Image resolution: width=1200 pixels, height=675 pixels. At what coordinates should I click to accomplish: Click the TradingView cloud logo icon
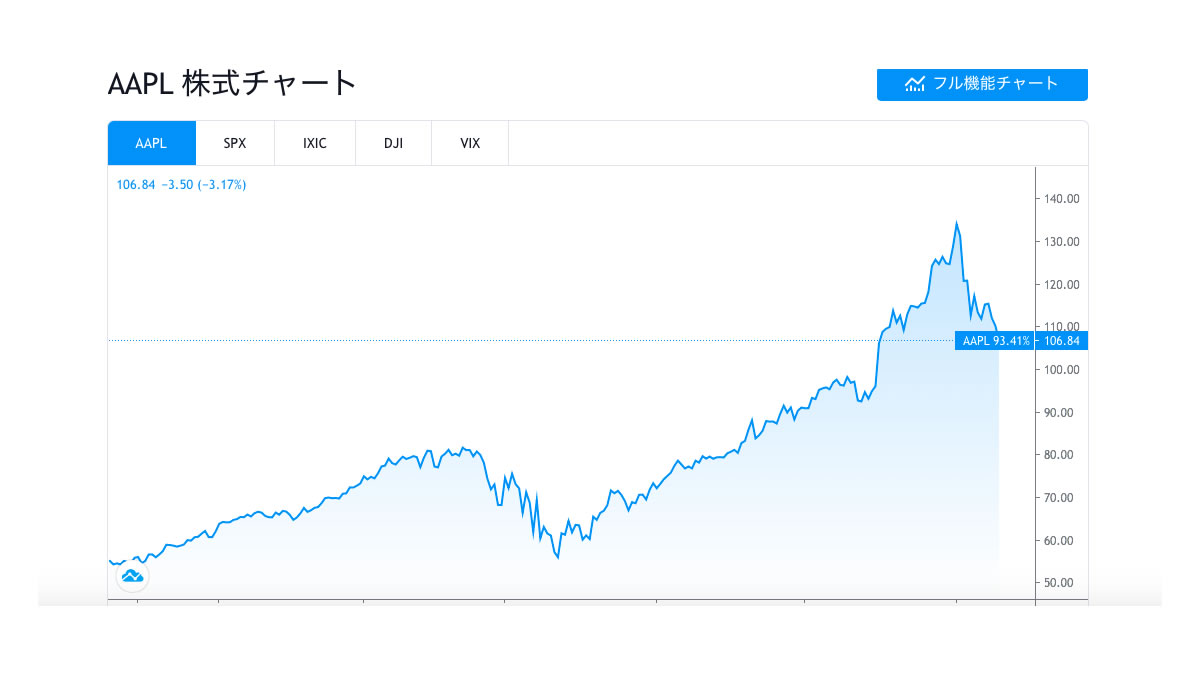(132, 576)
